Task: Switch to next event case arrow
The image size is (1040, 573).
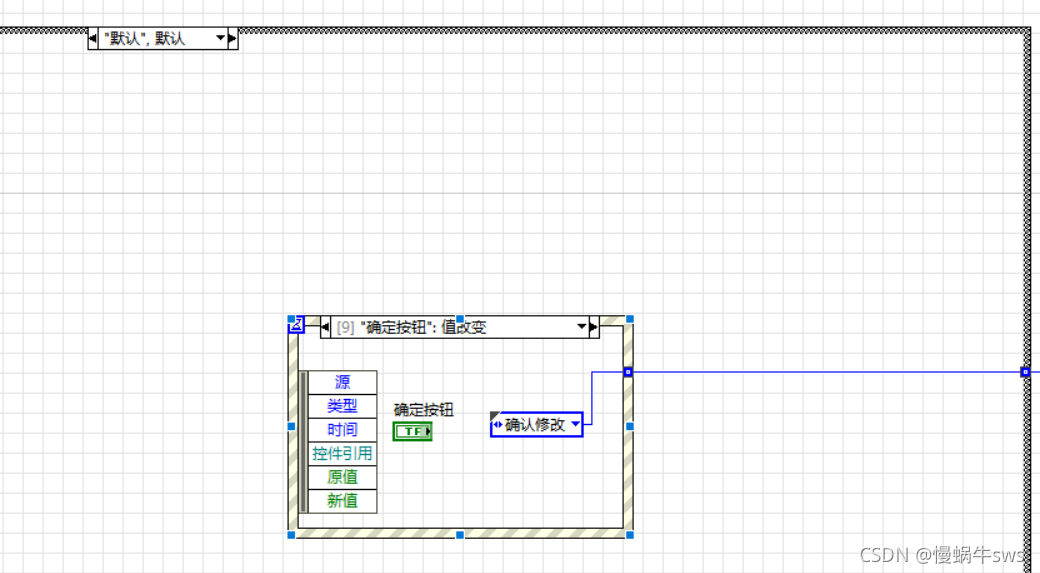Action: pos(594,327)
